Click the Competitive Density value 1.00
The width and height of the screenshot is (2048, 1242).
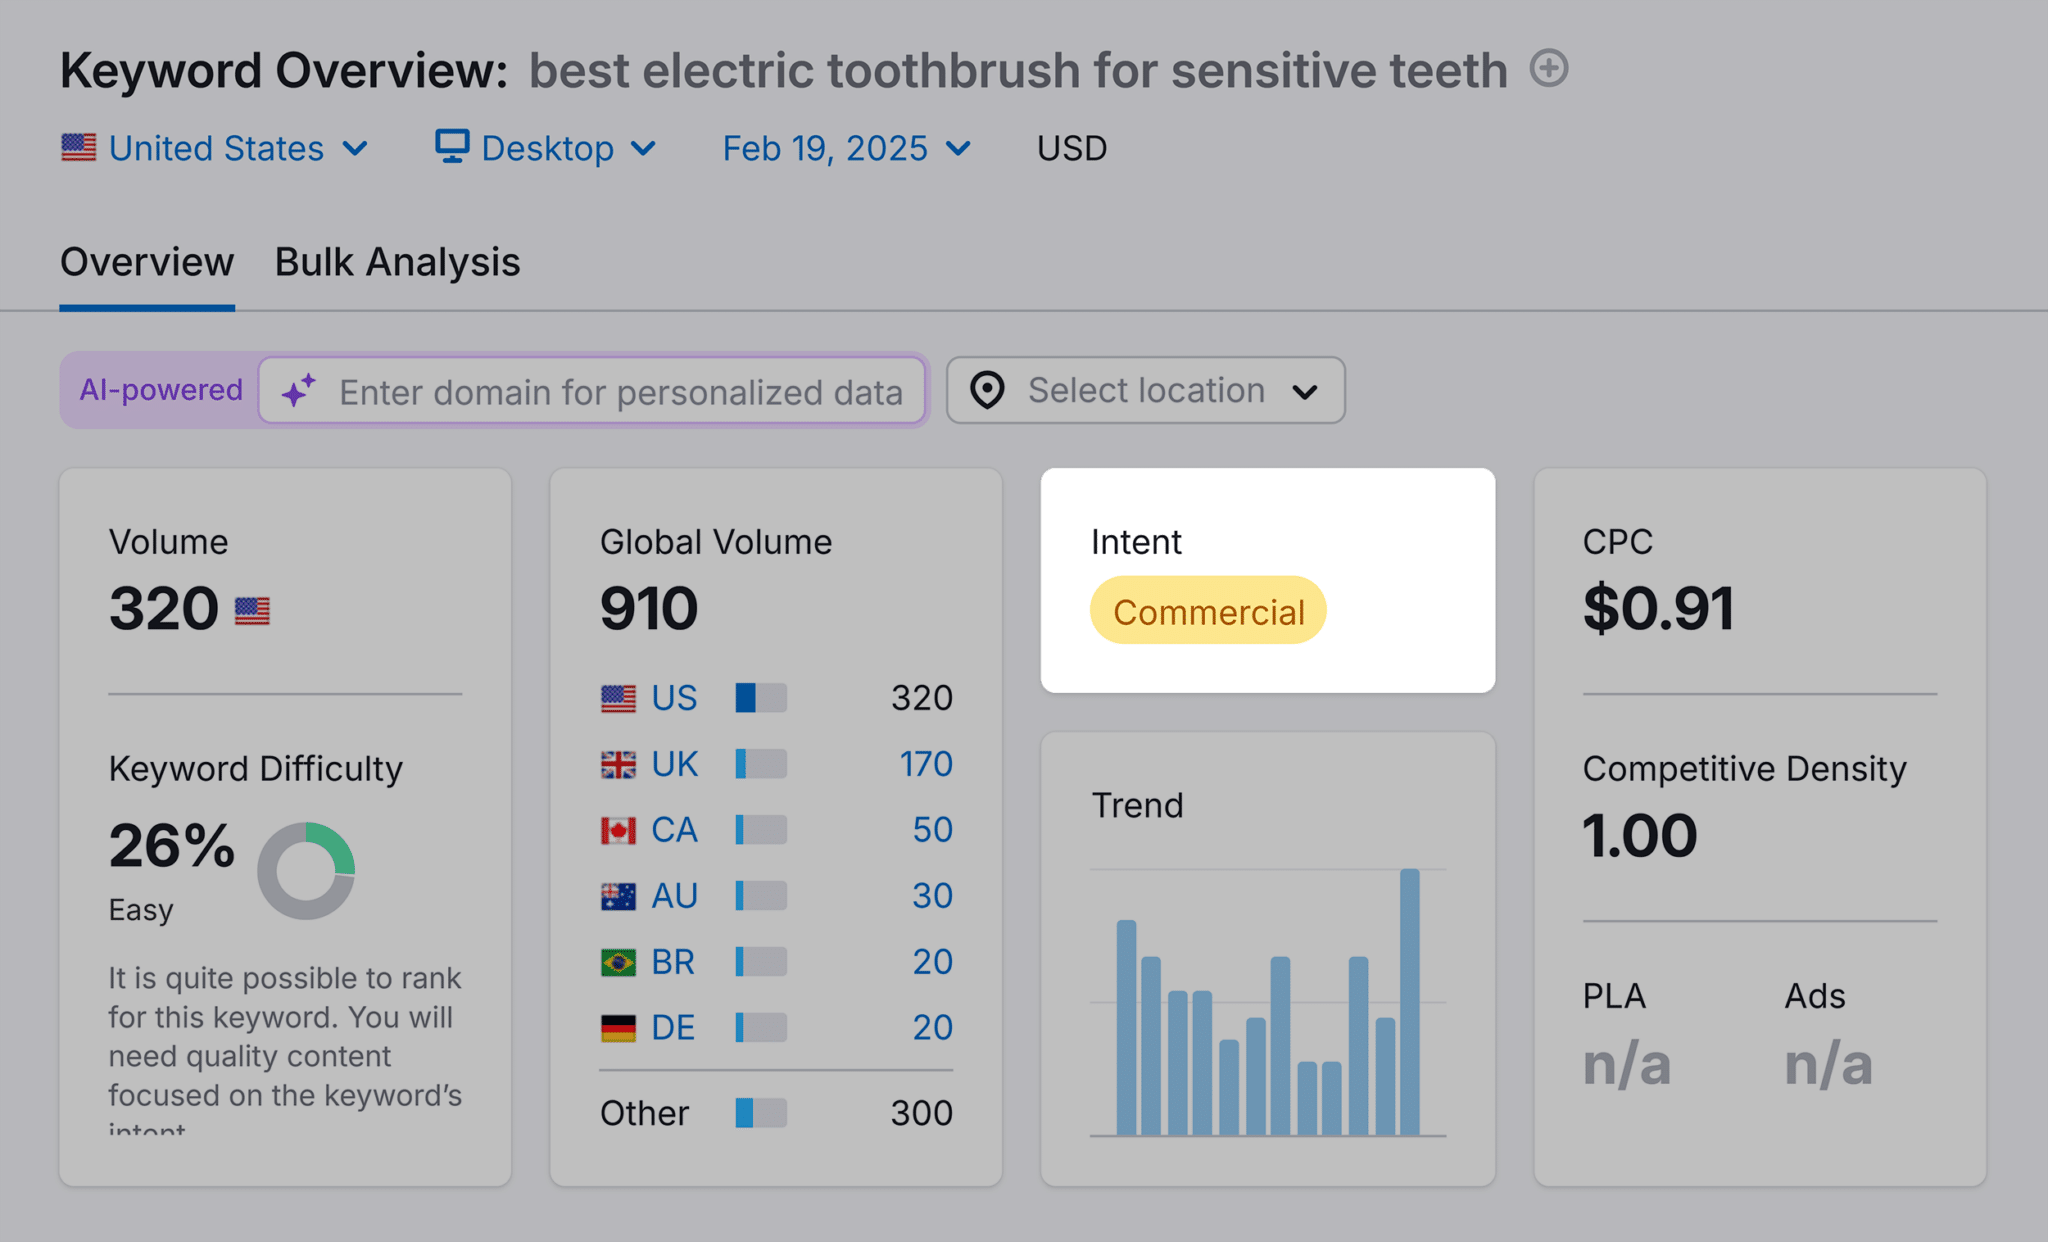(x=1640, y=836)
